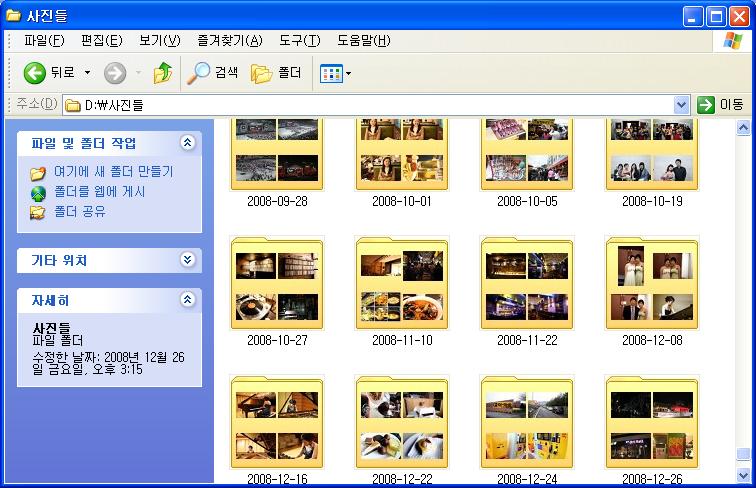Click the scrollbar down arrow
The height and width of the screenshot is (488, 756).
tap(743, 475)
